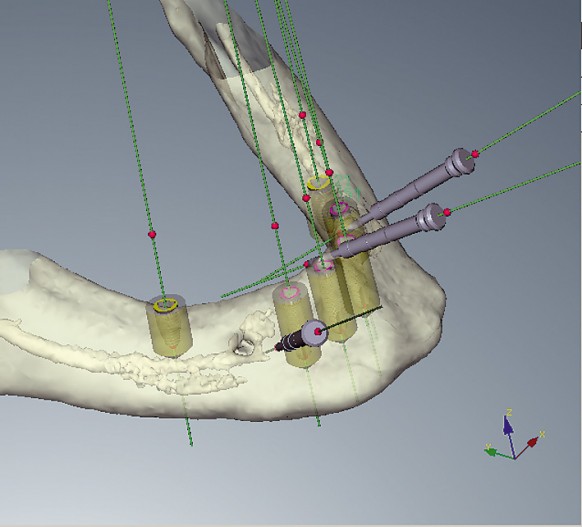Select the black axis line of anchor pin
The height and width of the screenshot is (527, 582).
point(351,318)
